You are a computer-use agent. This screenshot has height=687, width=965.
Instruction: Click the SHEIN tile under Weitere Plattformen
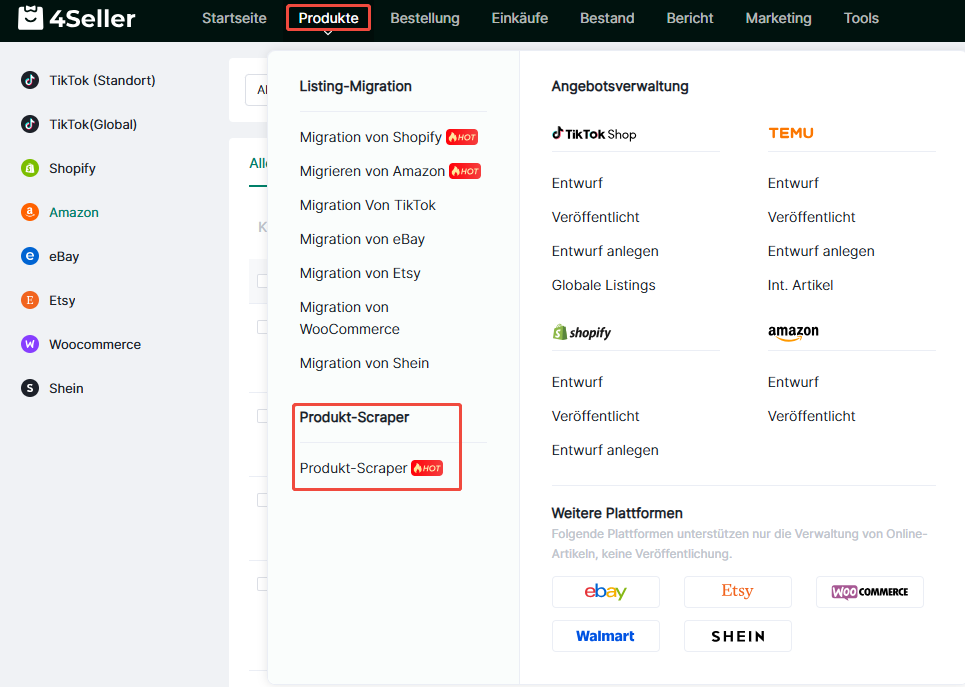pyautogui.click(x=737, y=636)
